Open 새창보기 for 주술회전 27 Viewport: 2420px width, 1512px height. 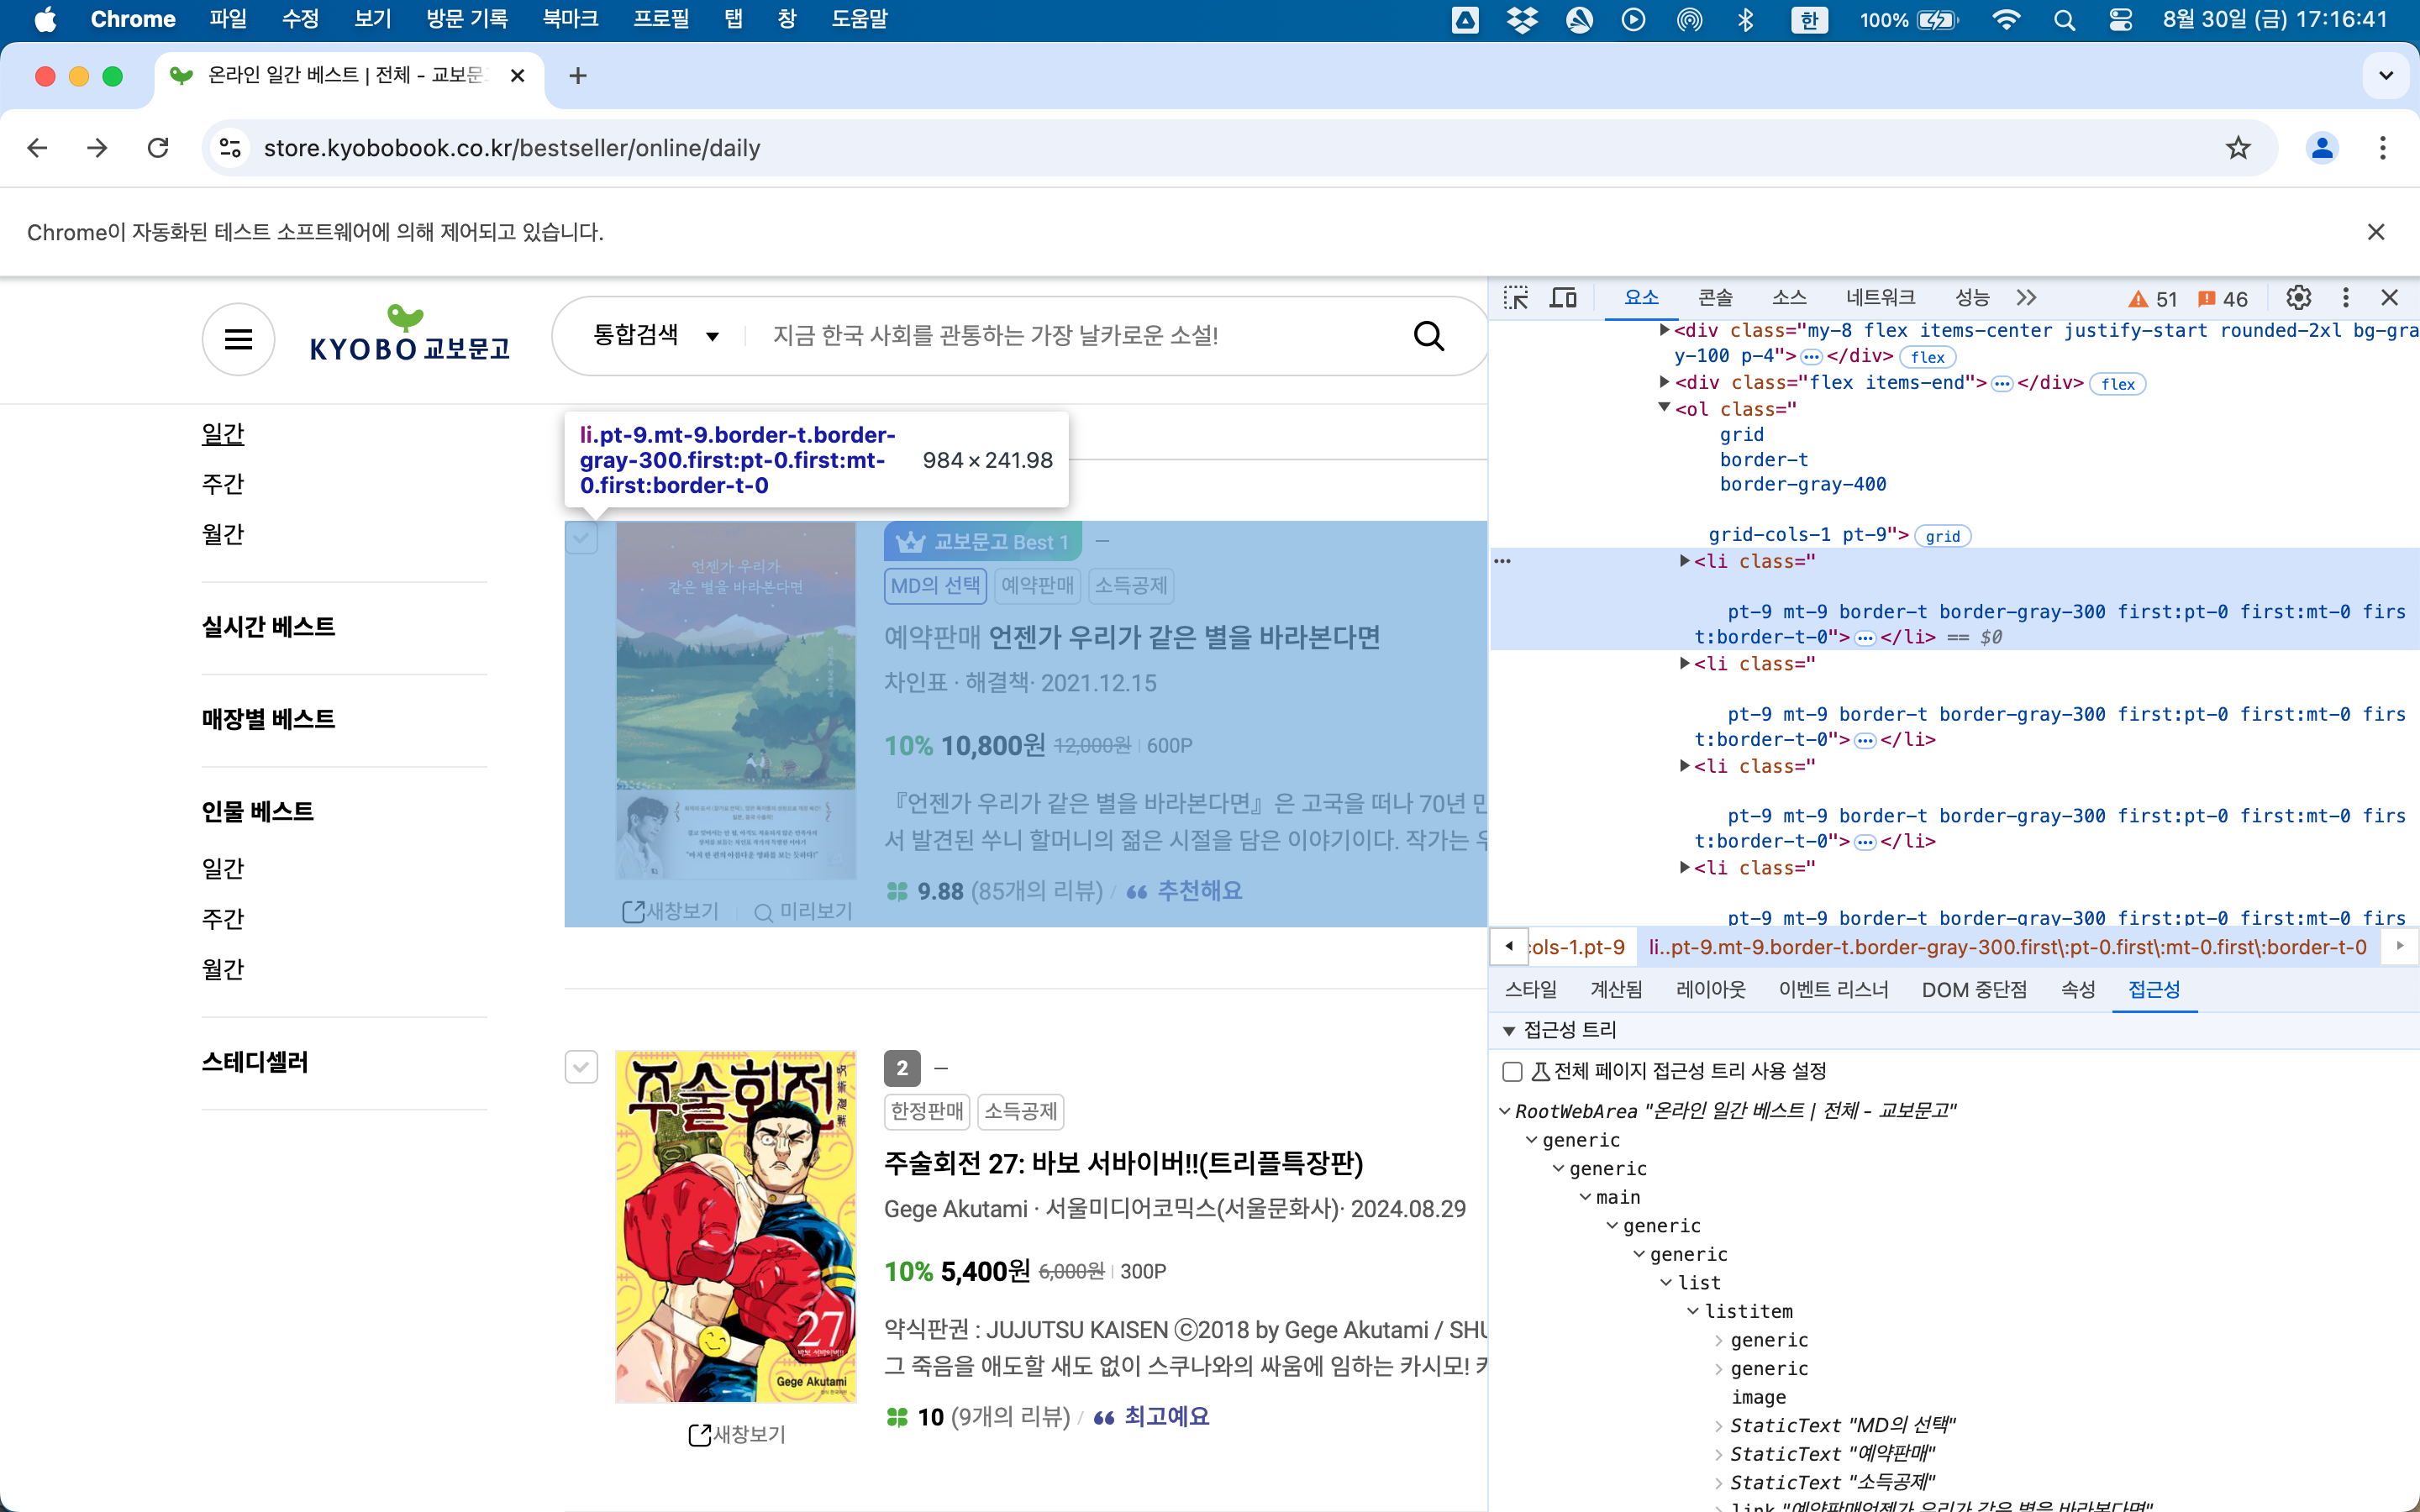(738, 1434)
